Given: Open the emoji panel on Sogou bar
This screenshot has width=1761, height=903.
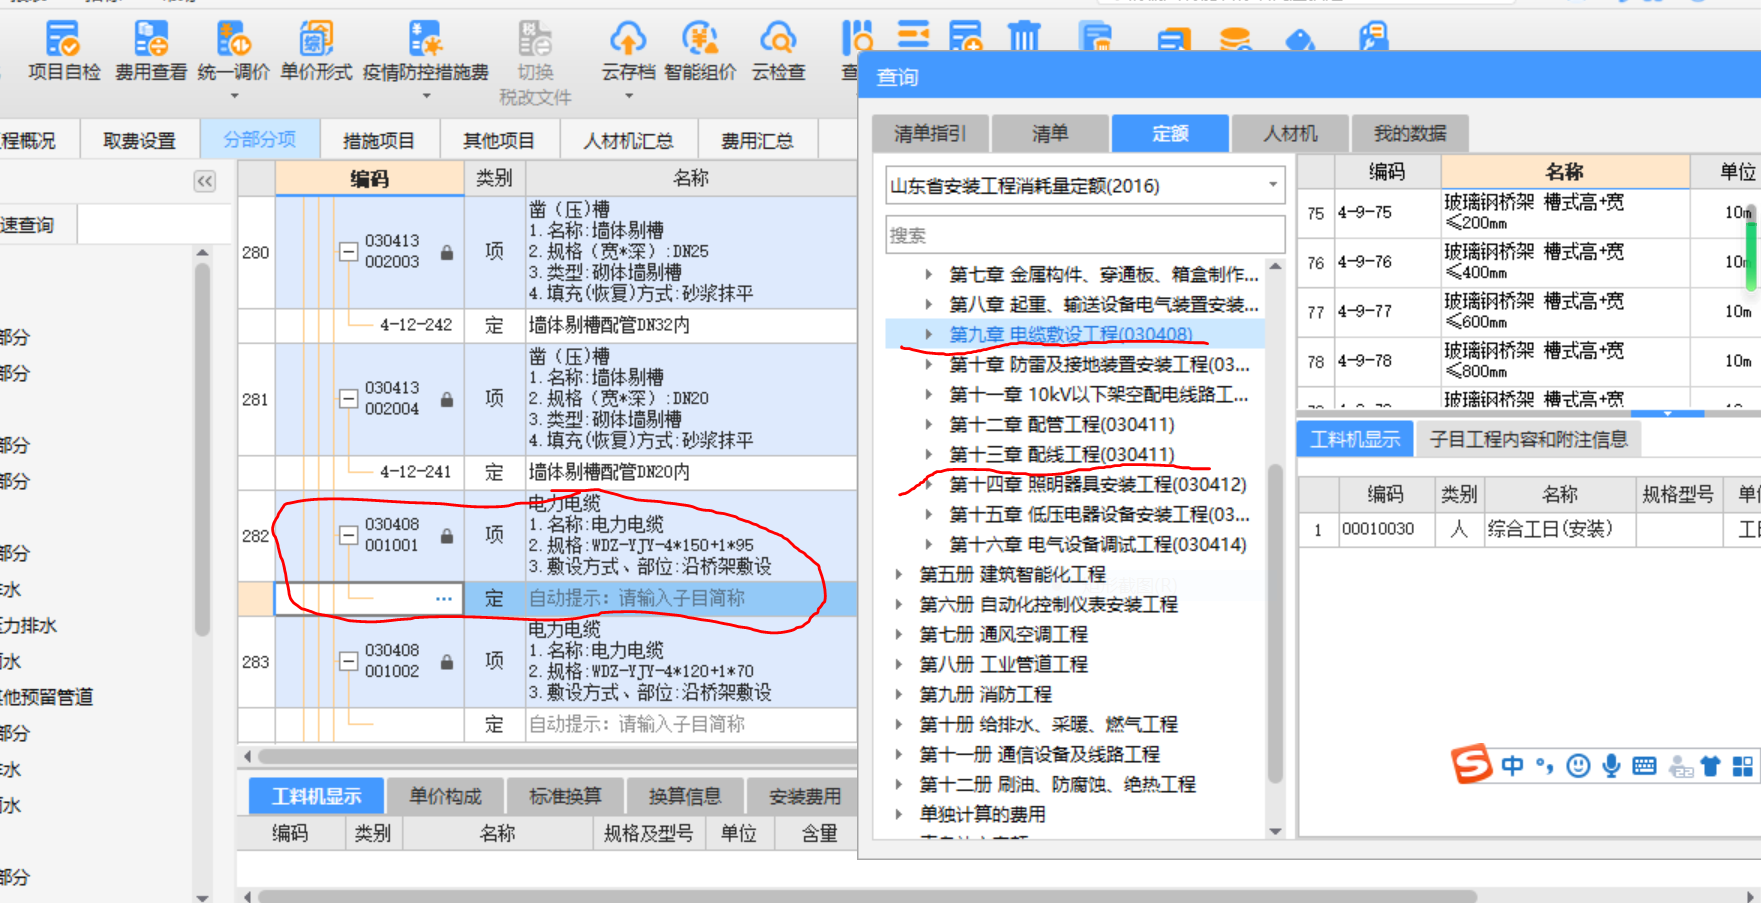Looking at the screenshot, I should (x=1578, y=767).
